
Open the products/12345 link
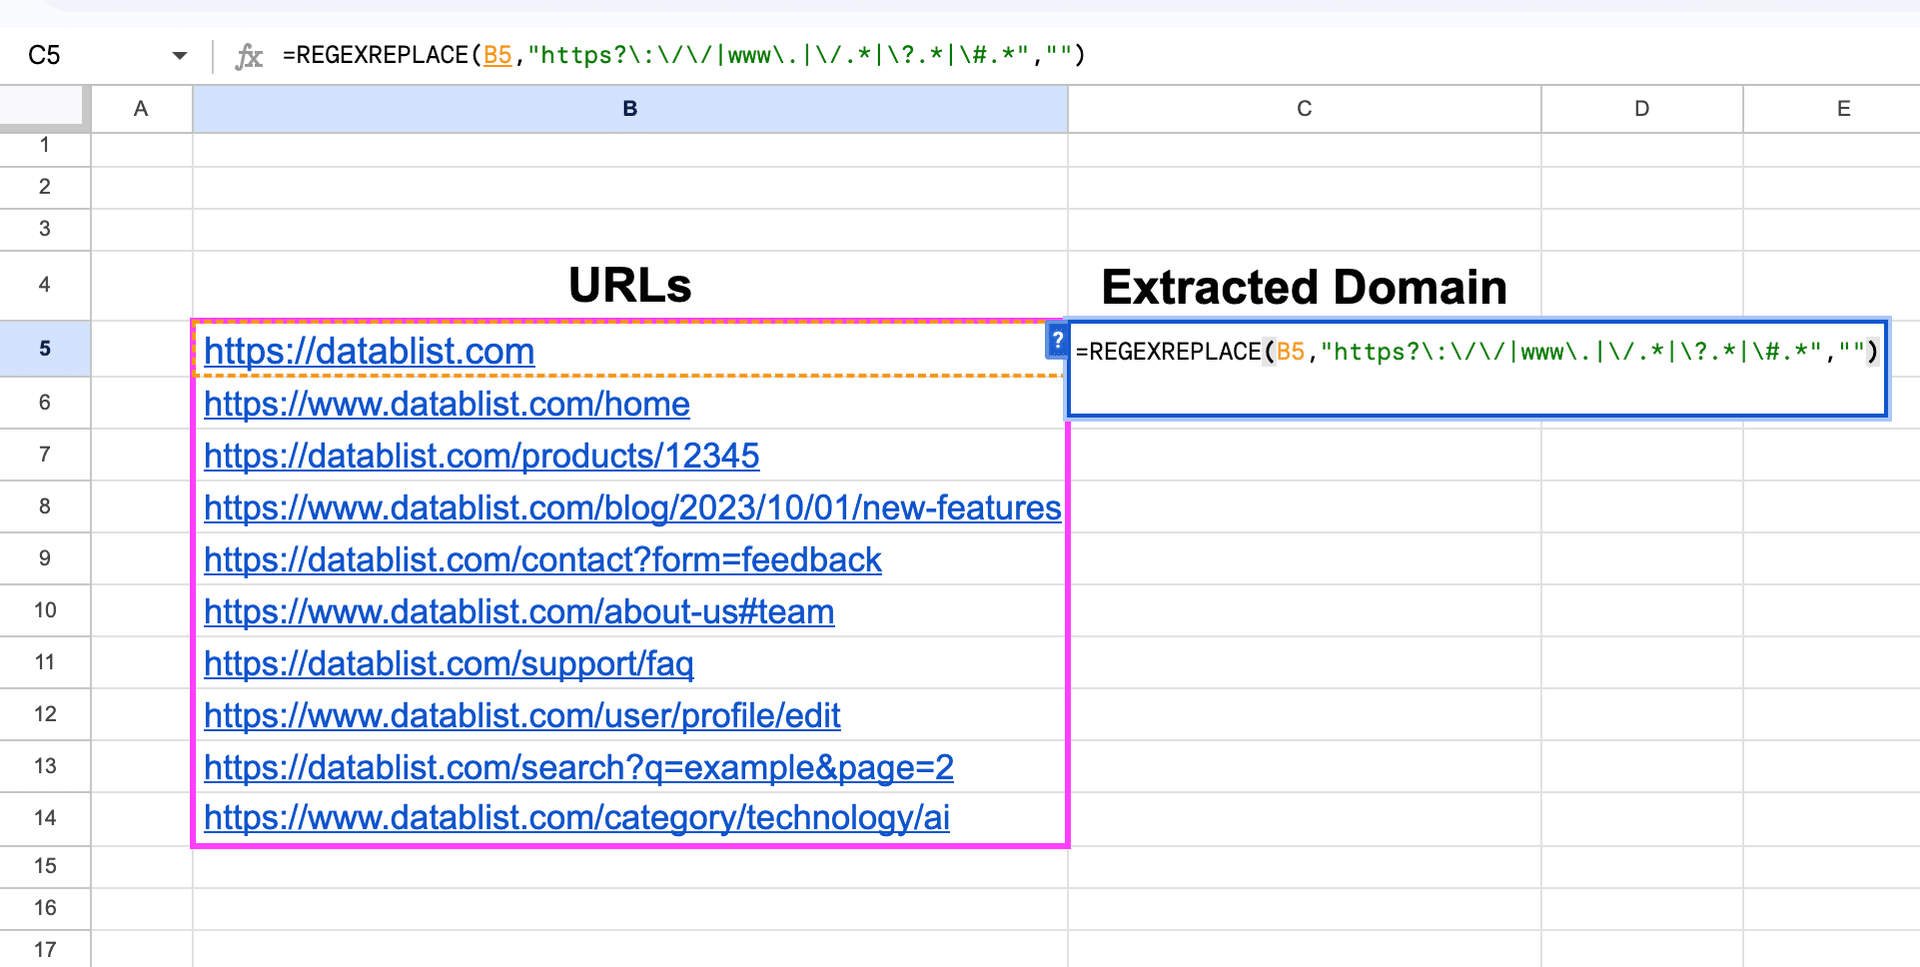[x=481, y=455]
